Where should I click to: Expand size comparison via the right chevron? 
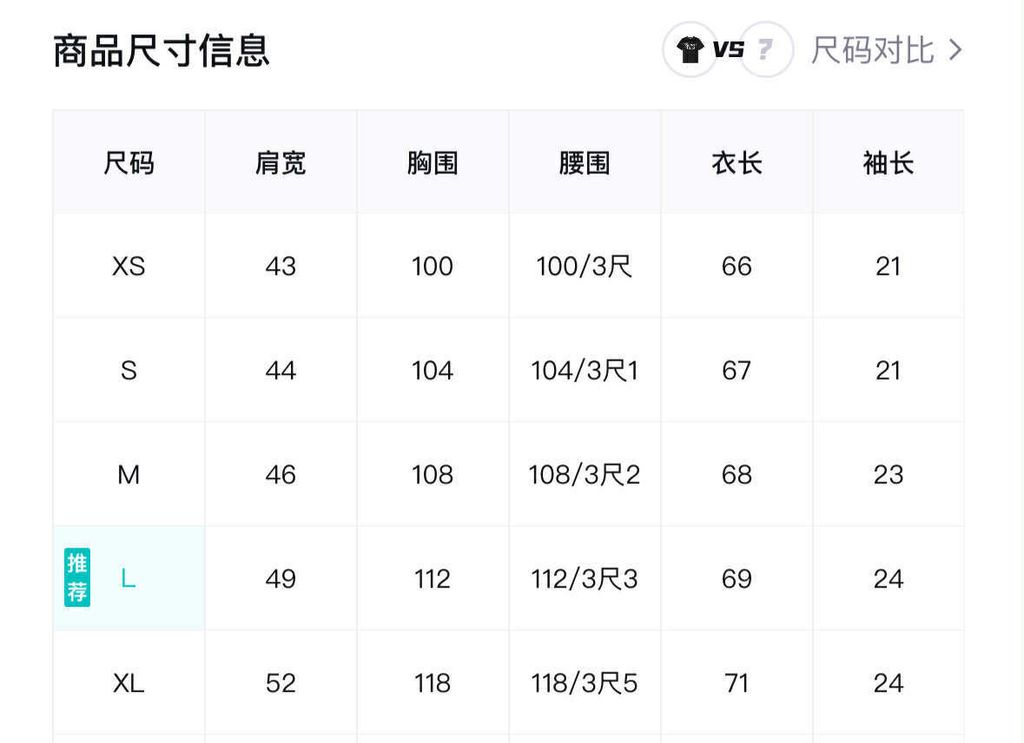pyautogui.click(x=955, y=50)
